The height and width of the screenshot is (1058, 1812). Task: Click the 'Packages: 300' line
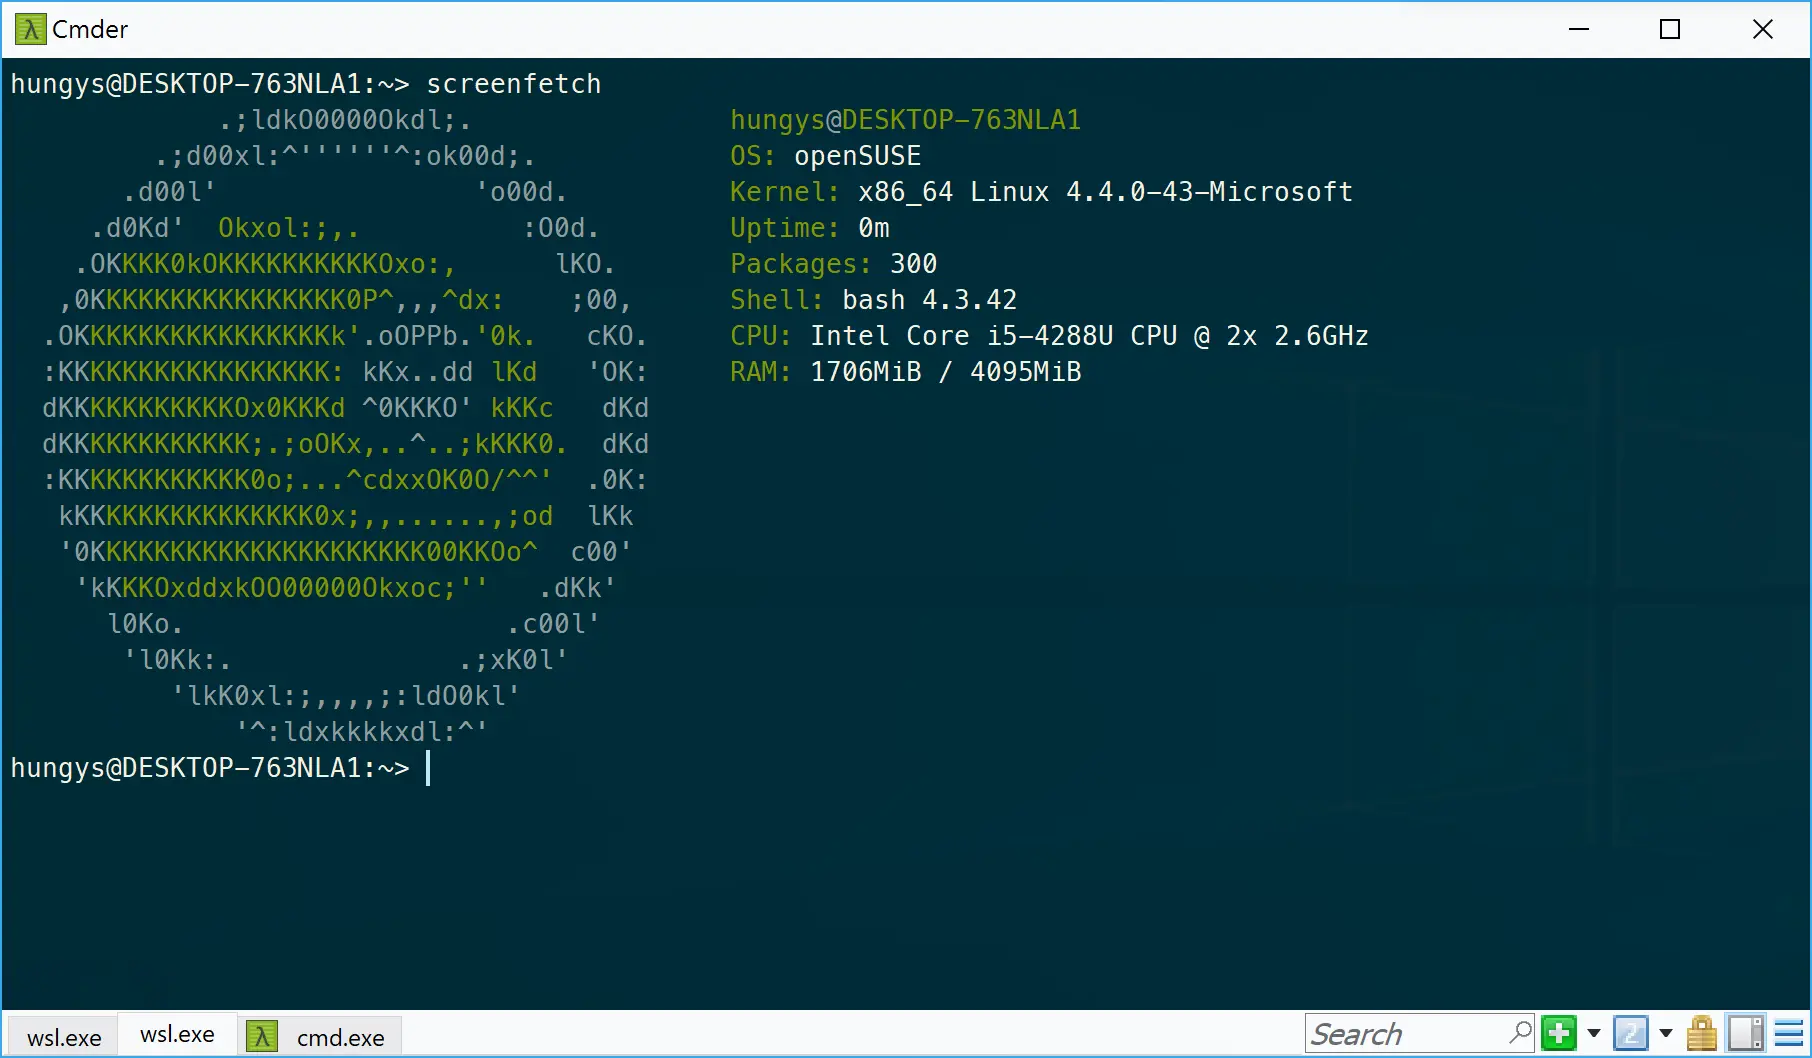click(834, 264)
